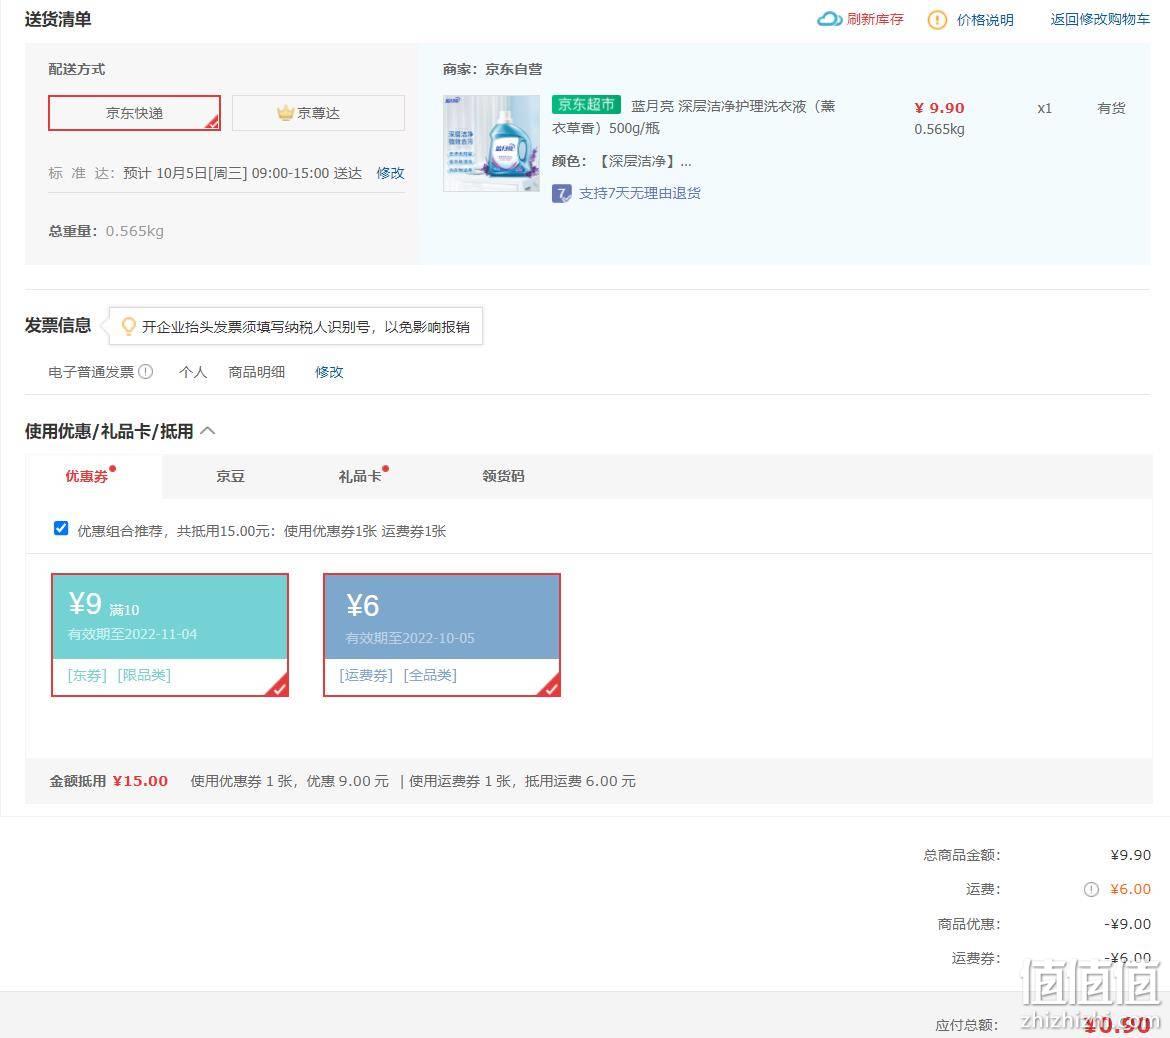Click 修改 in invoice info
The height and width of the screenshot is (1038, 1170).
(329, 372)
